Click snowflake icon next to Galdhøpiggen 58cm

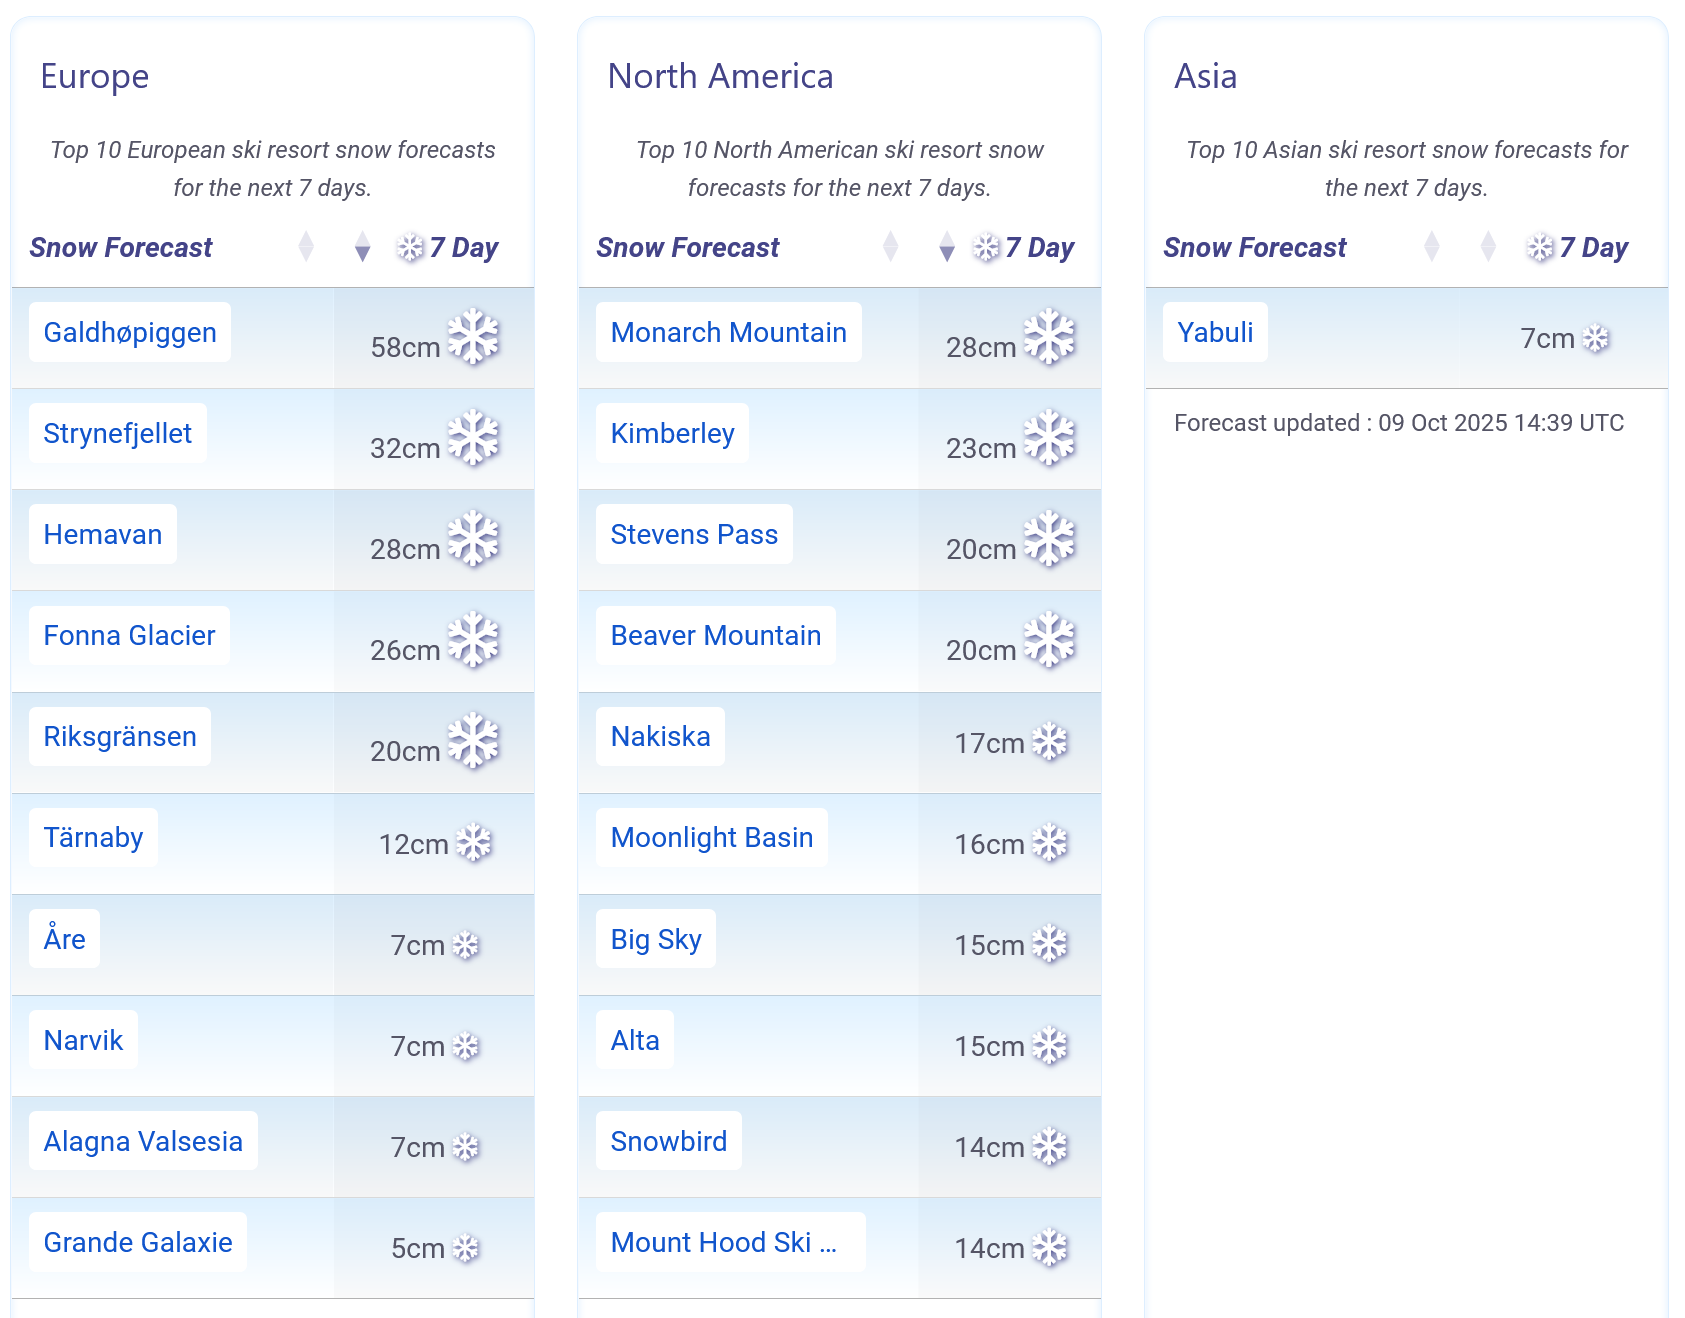tap(473, 337)
